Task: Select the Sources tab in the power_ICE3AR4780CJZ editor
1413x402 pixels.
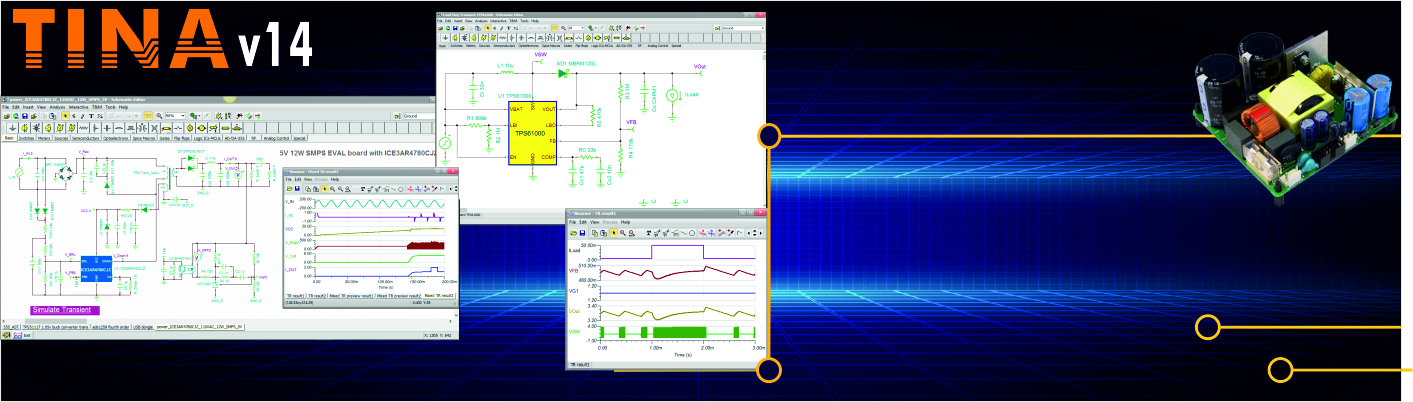Action: point(61,138)
